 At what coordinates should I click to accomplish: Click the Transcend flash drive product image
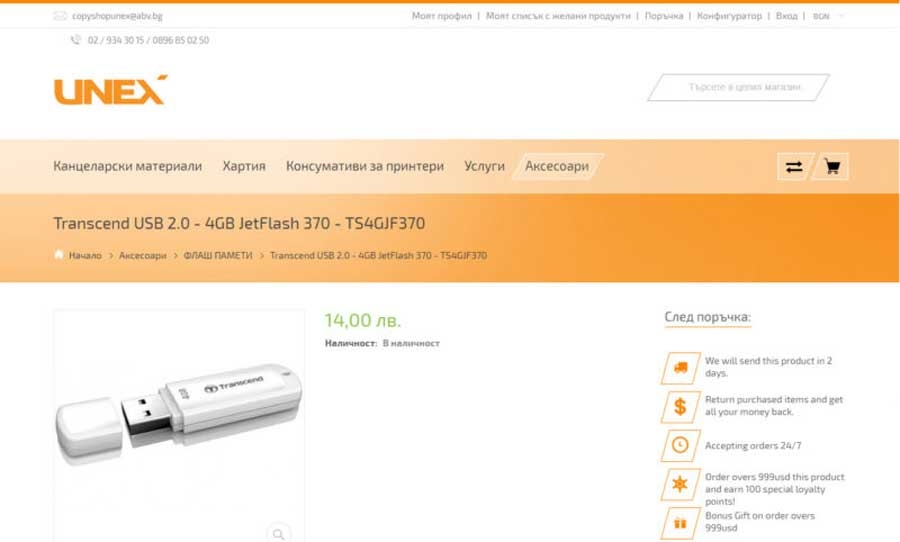179,413
